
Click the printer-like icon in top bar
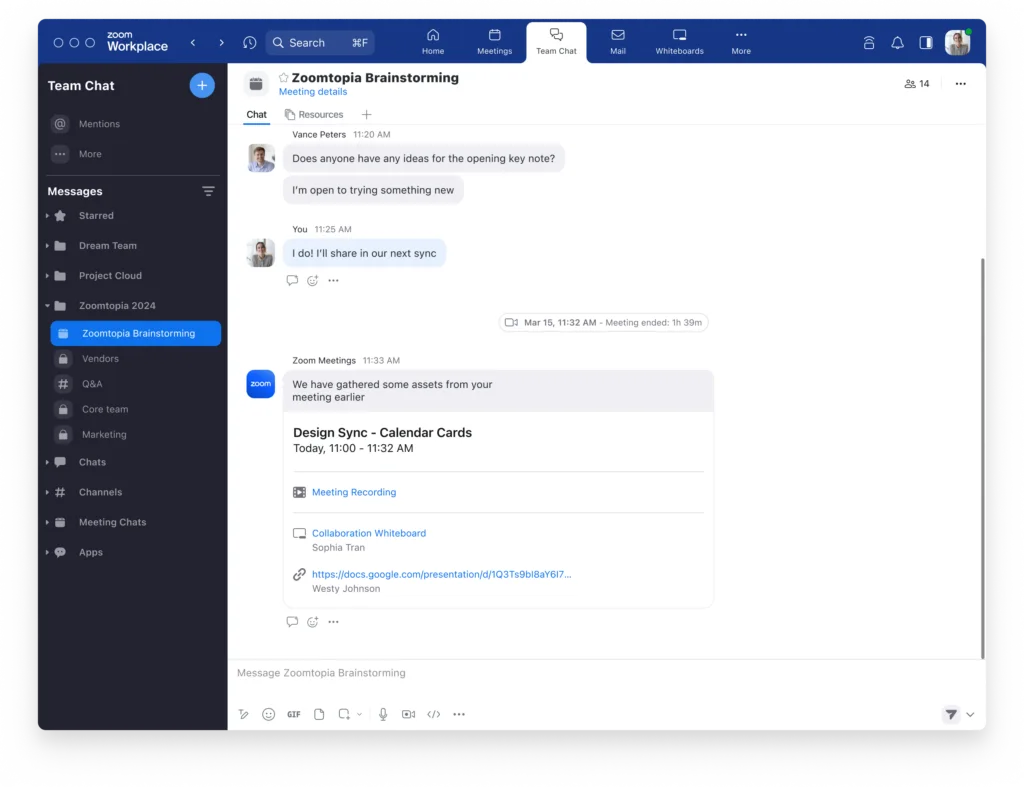[x=869, y=42]
